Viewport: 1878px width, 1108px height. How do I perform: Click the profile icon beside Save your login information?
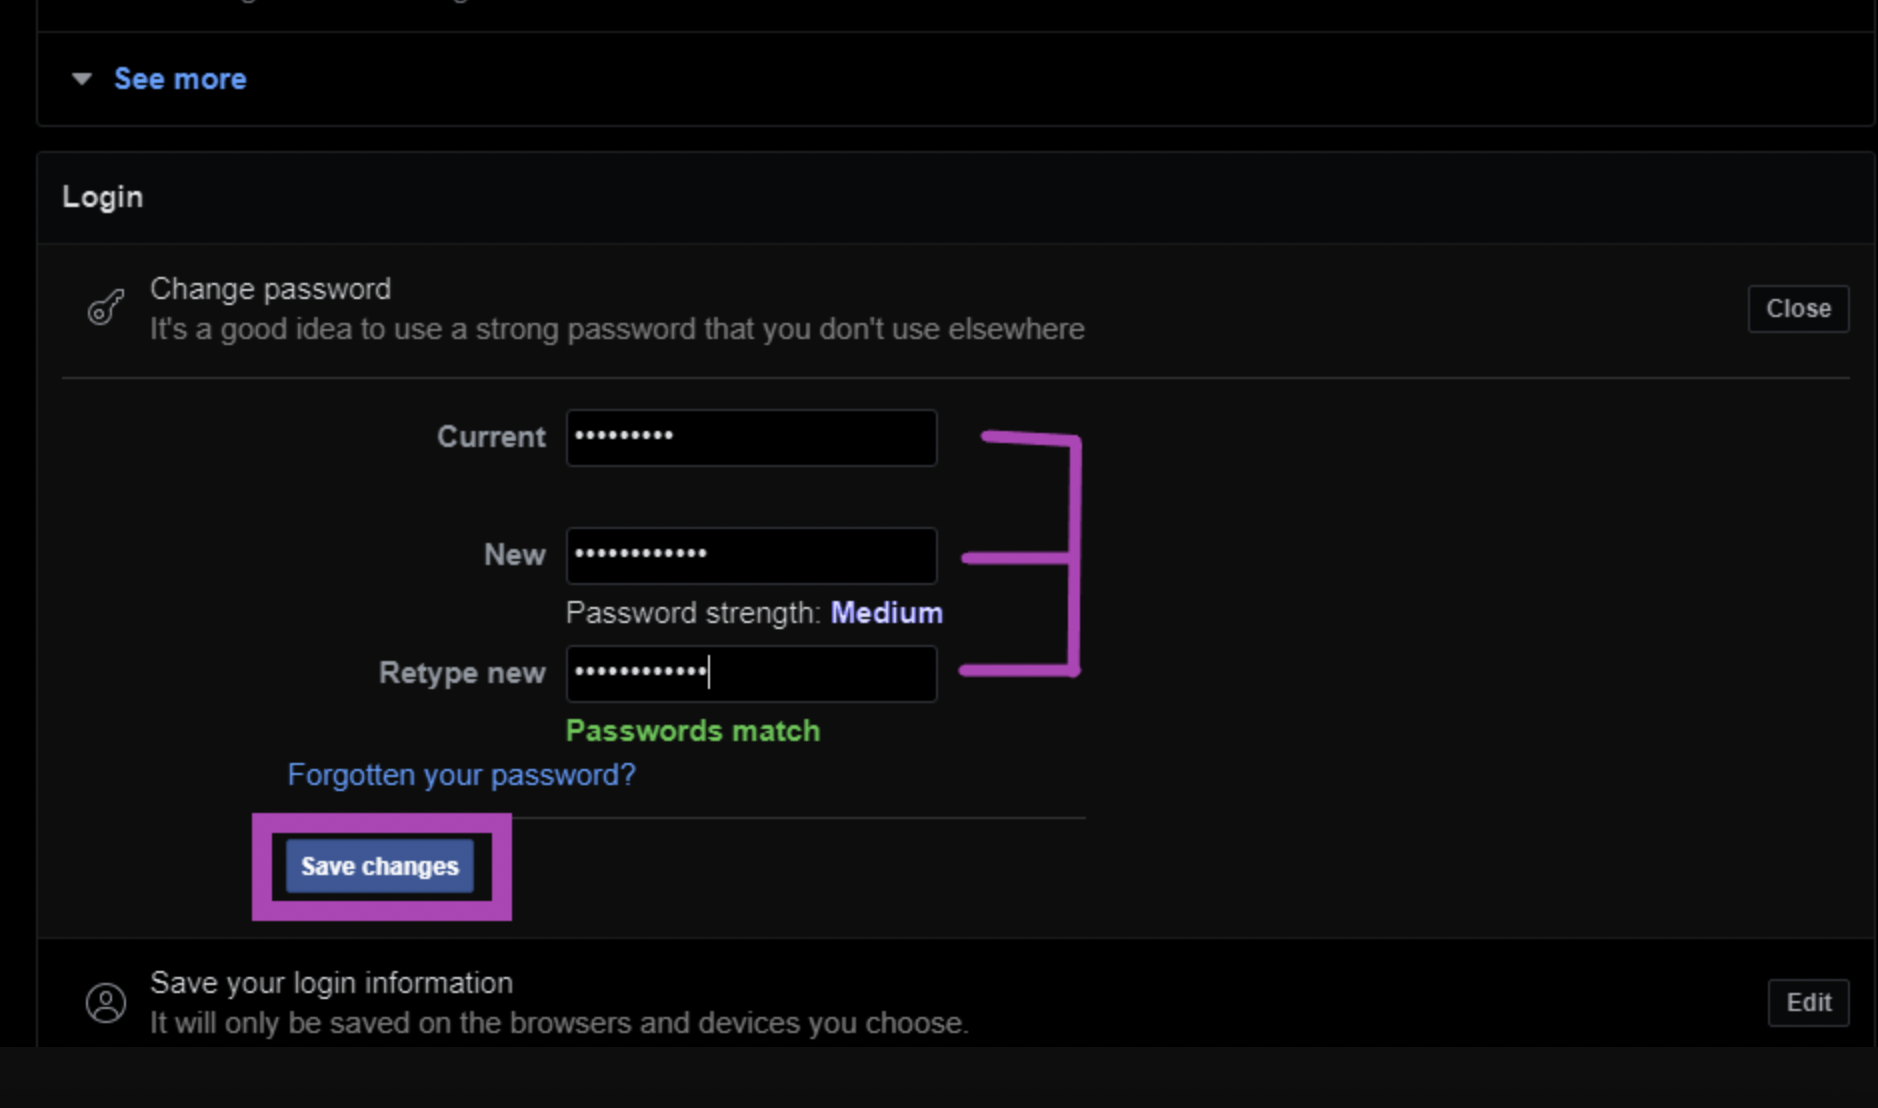106,1002
